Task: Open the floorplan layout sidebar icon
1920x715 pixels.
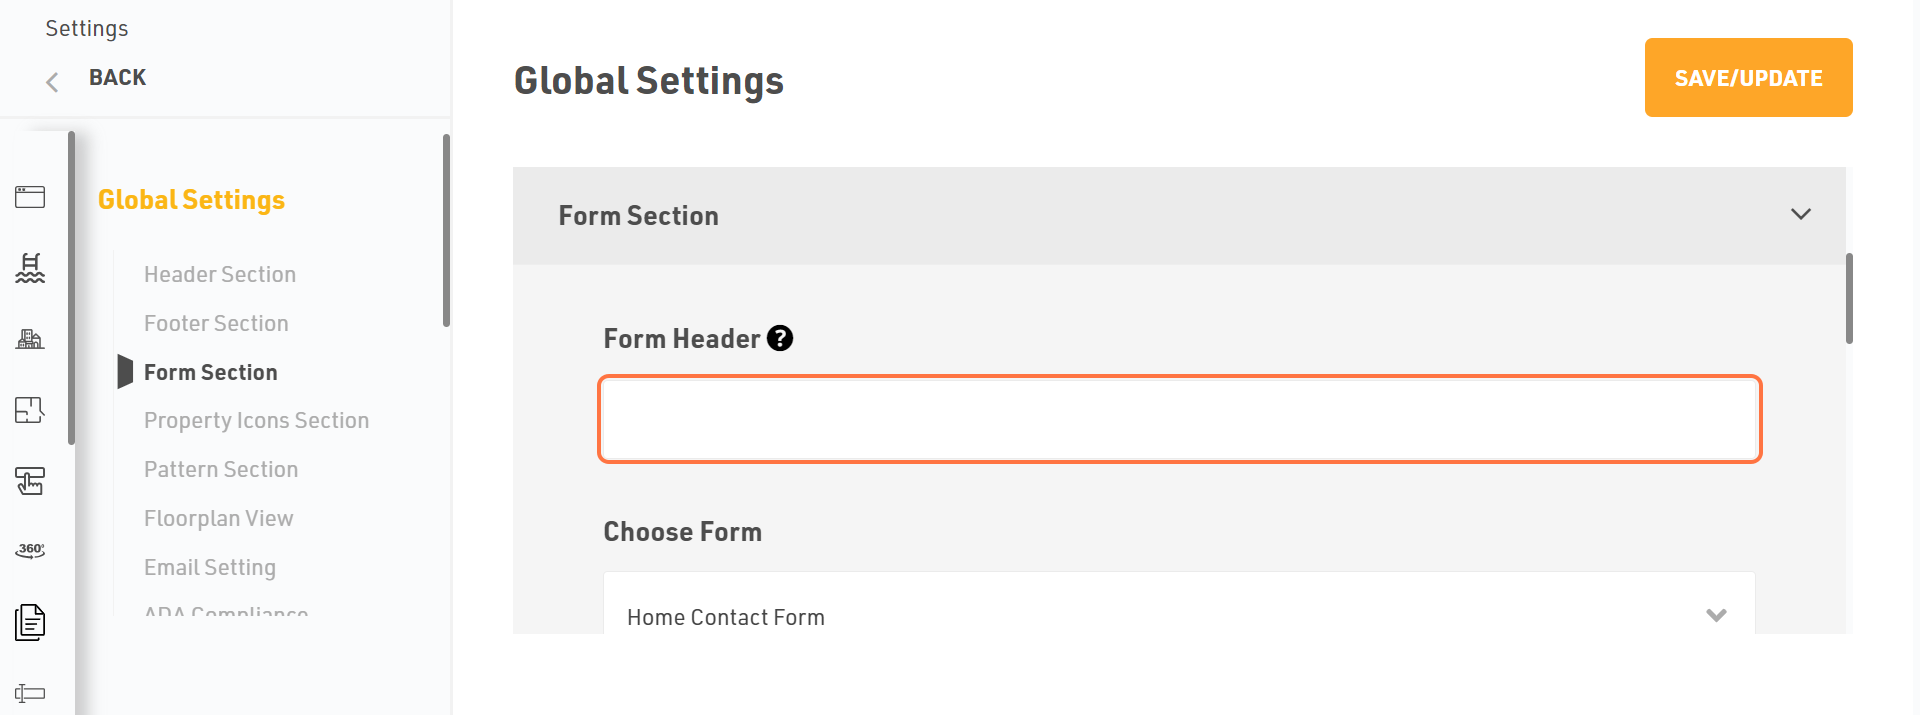Action: click(30, 410)
